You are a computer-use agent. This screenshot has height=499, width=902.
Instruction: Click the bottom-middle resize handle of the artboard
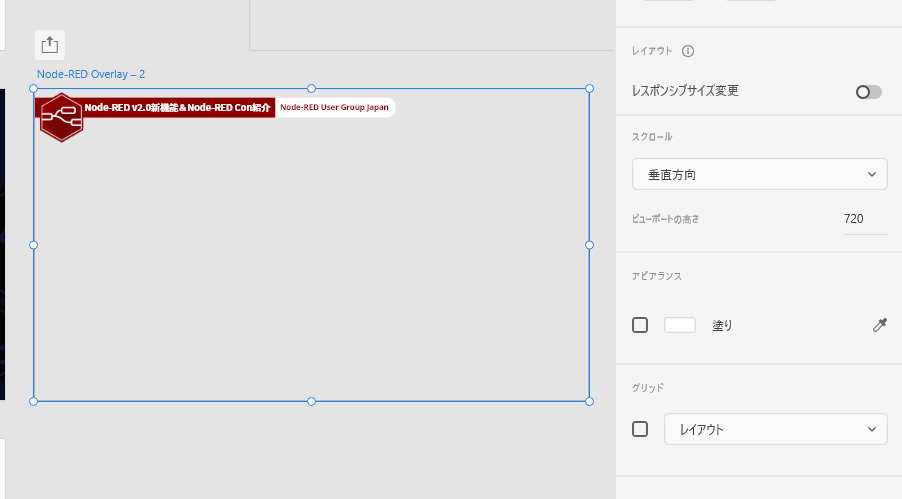[x=311, y=401]
